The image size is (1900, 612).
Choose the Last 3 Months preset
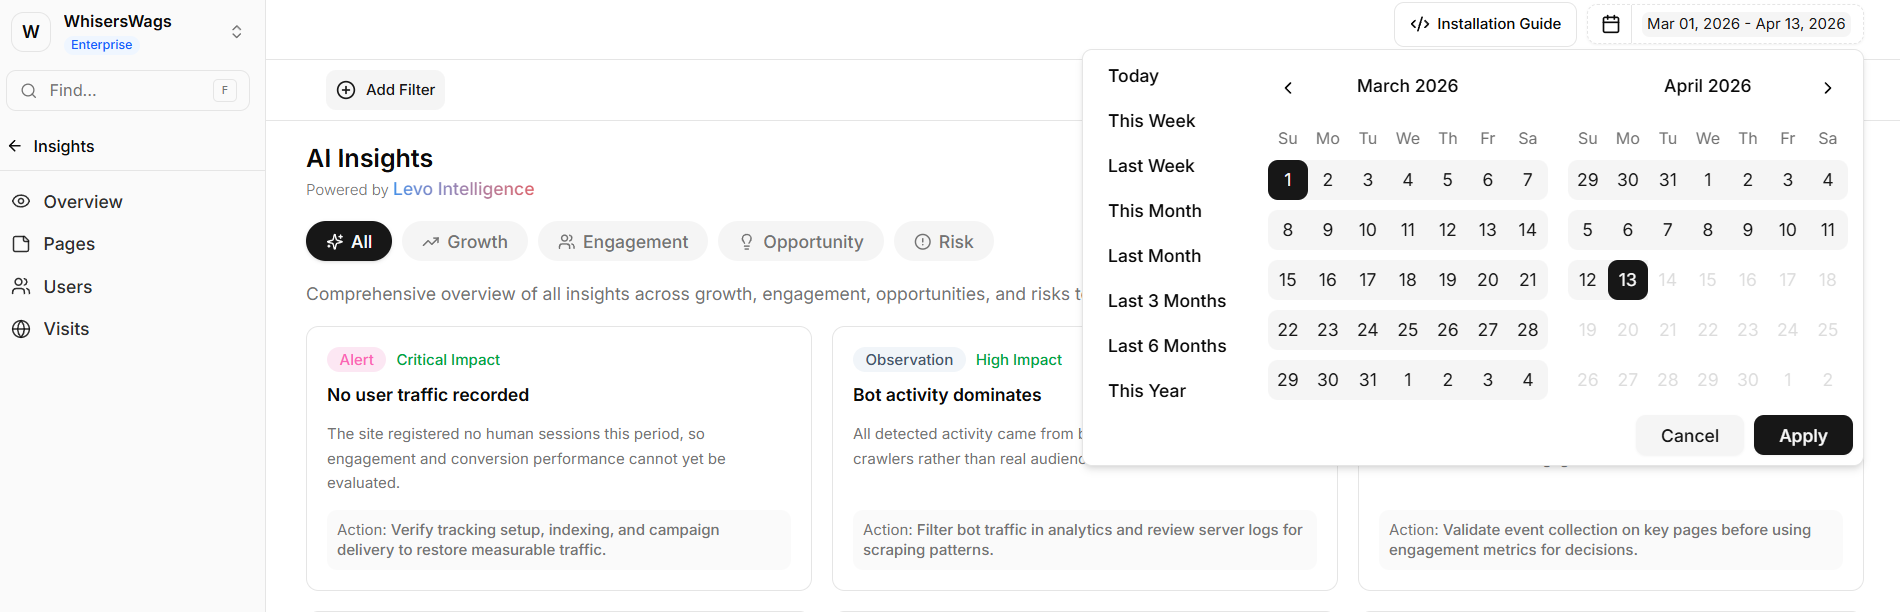click(1166, 301)
